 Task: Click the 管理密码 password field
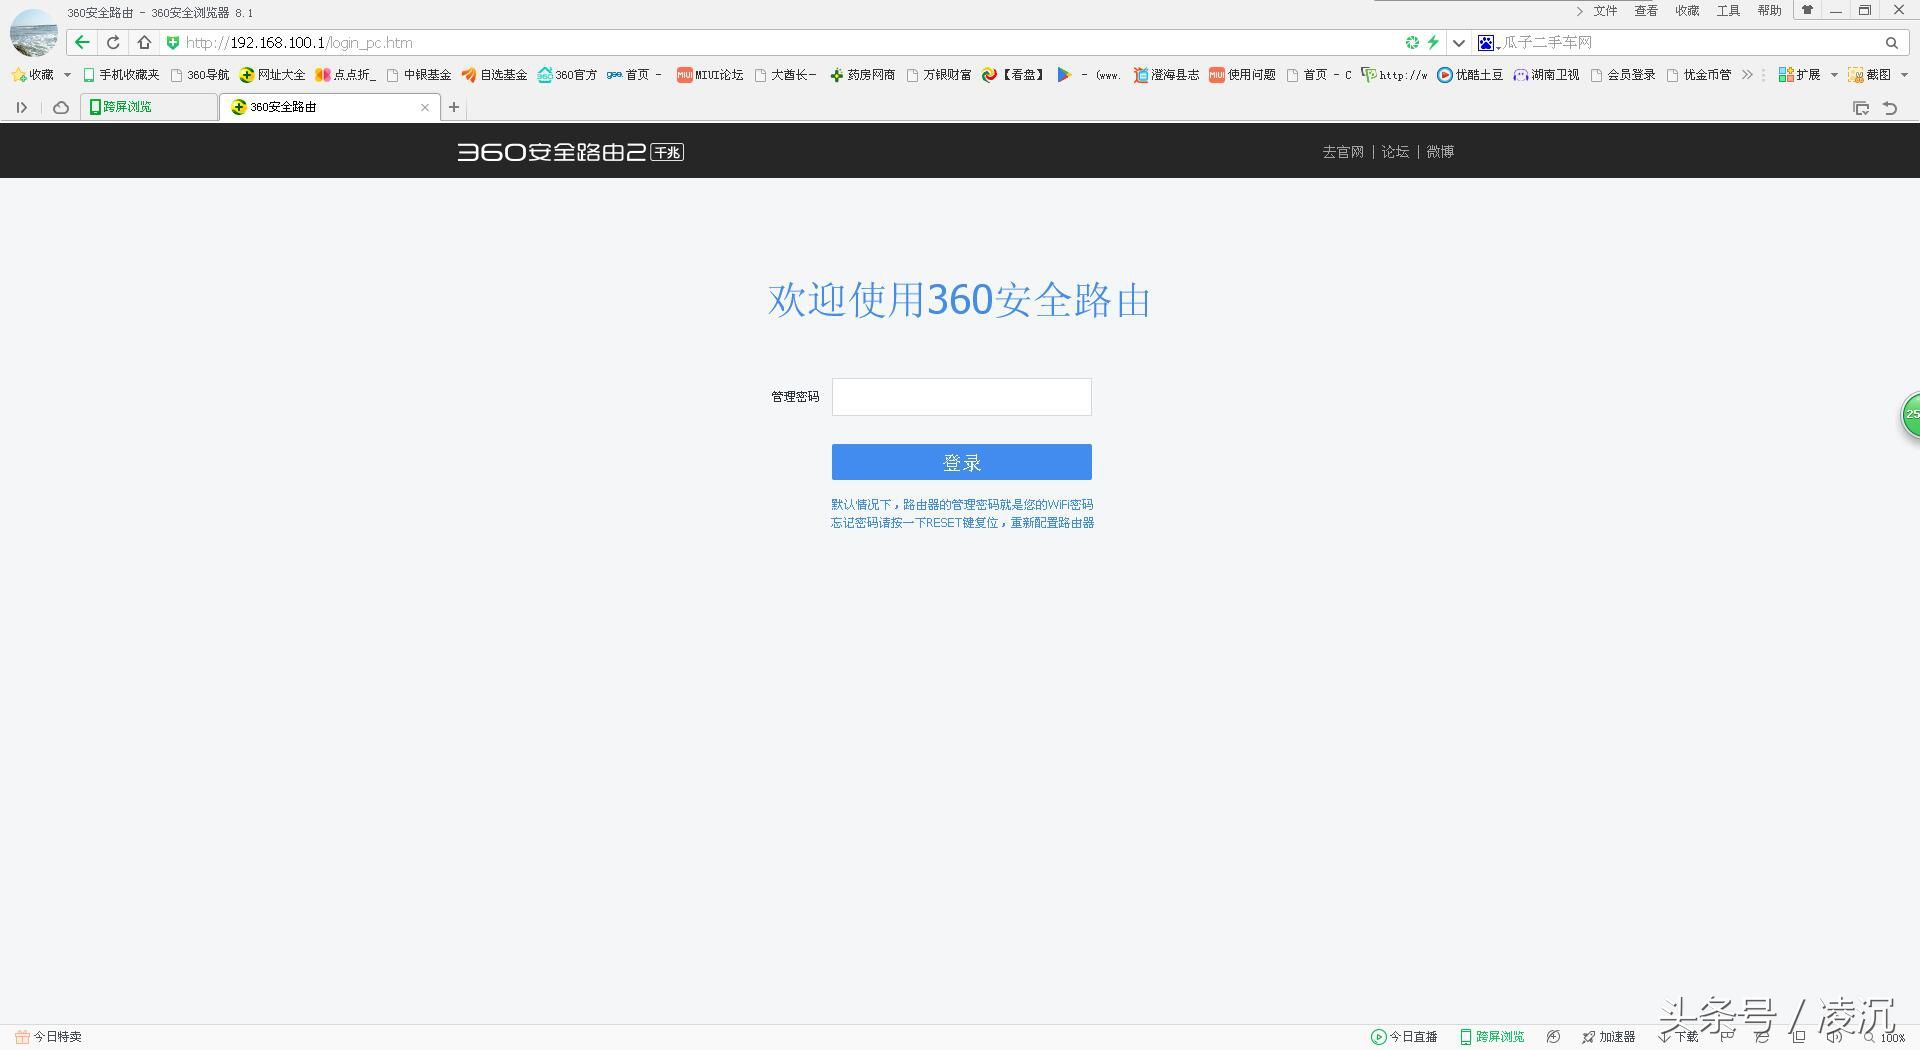pos(962,397)
